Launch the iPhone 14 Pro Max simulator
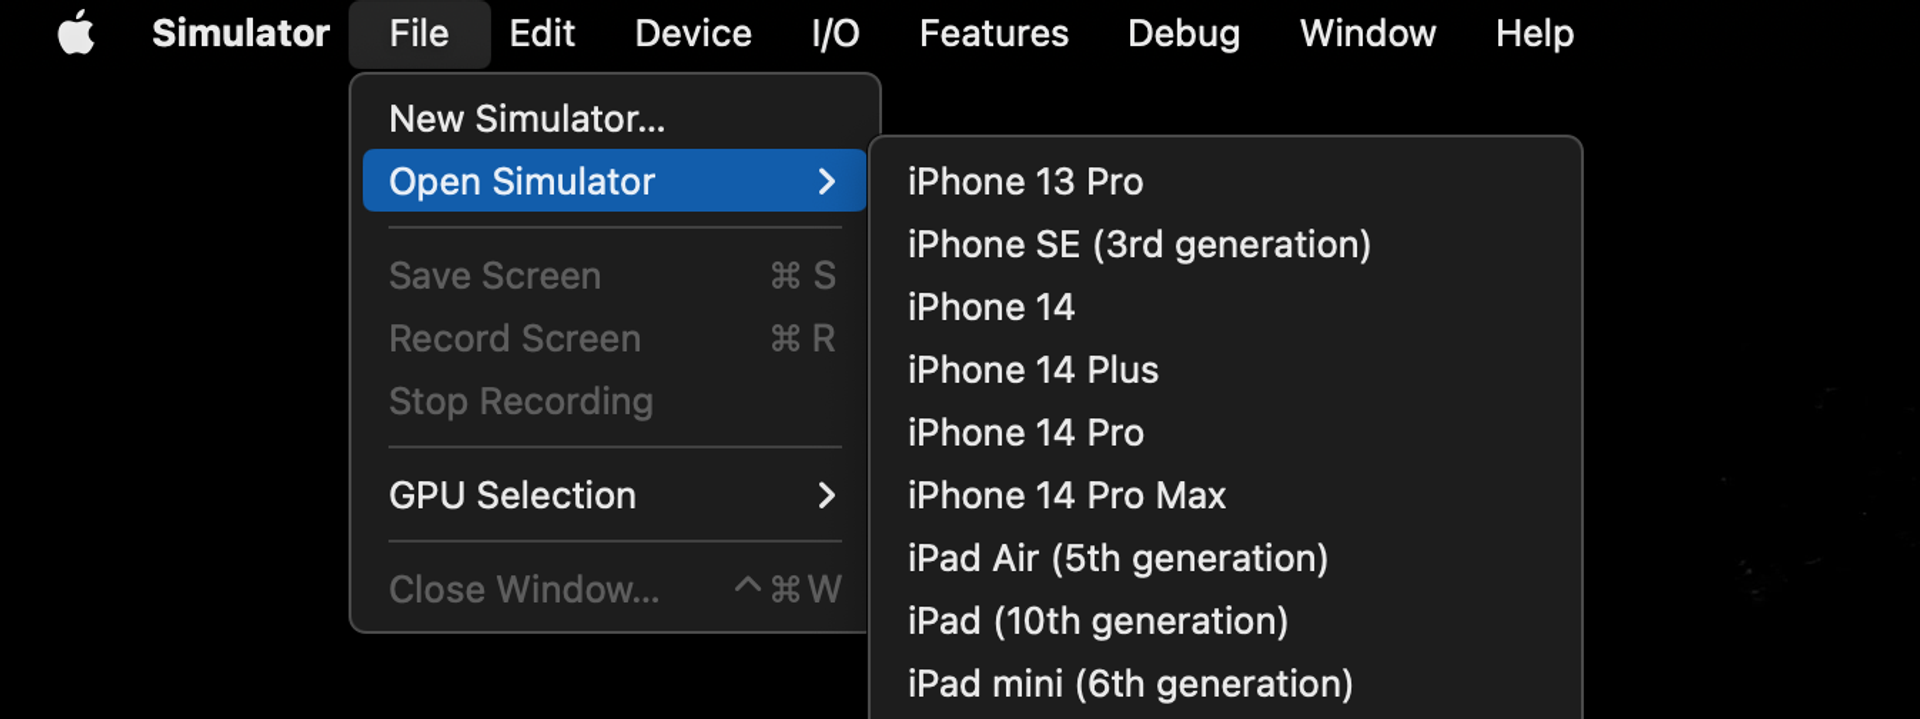This screenshot has height=719, width=1920. 1226,495
